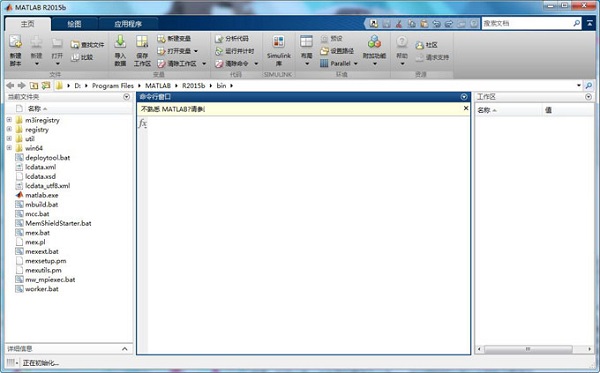Minimize the toolstrip ribbon

tap(590, 24)
